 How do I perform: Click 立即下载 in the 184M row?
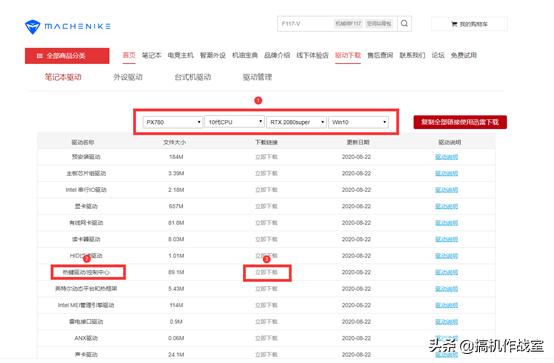[266, 157]
